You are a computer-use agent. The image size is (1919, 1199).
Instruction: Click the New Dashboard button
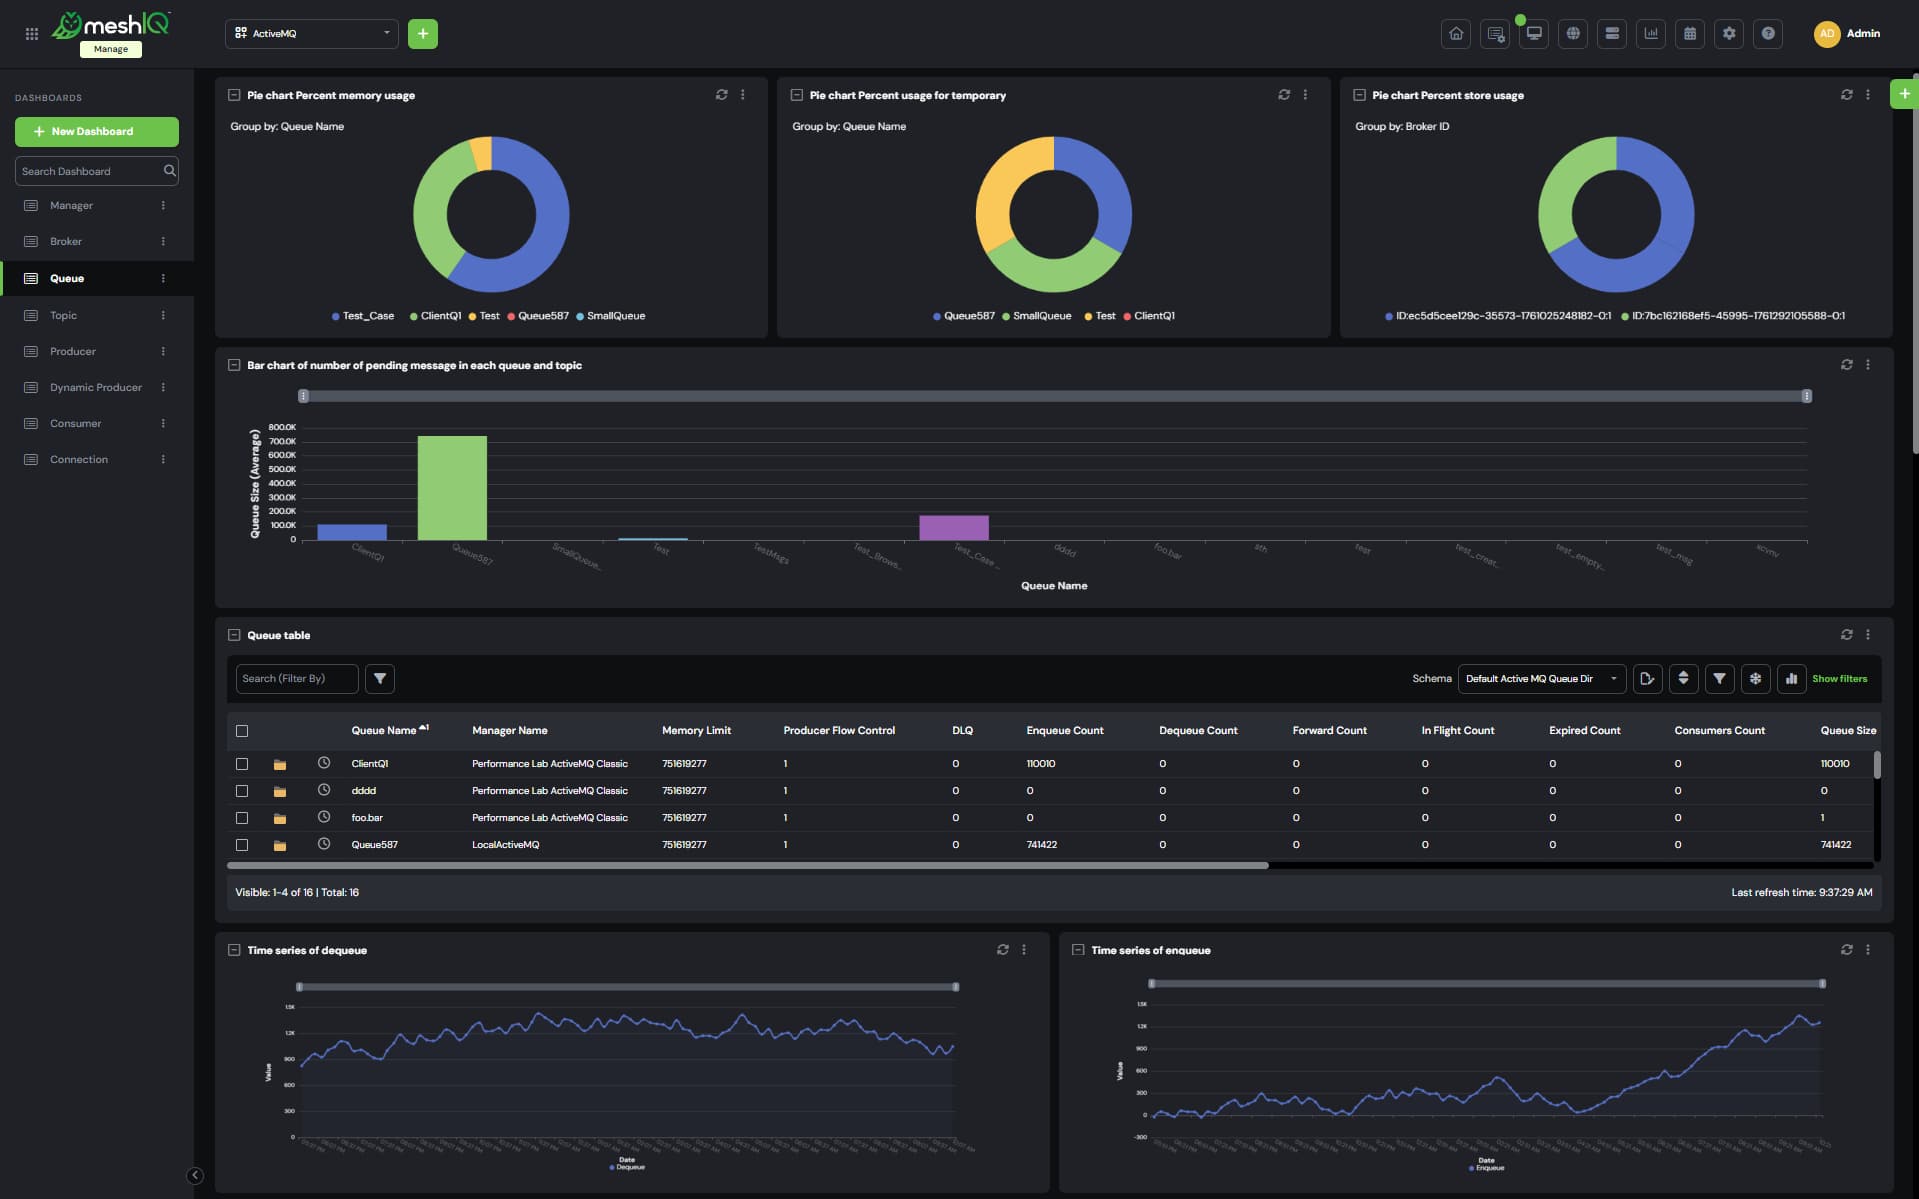click(x=97, y=131)
